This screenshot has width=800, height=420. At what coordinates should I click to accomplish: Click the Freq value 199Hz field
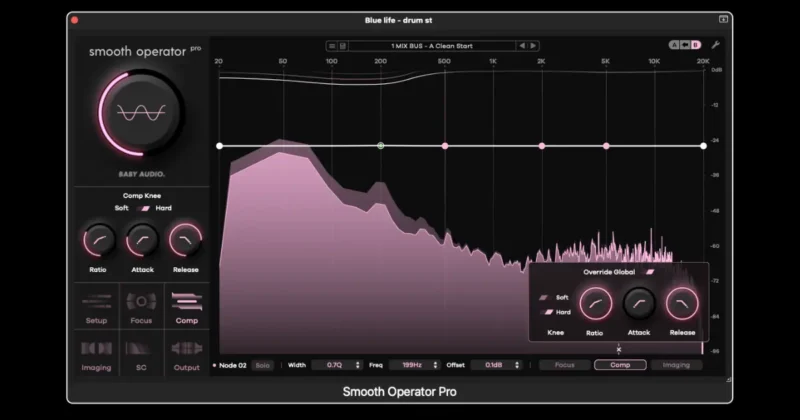411,365
